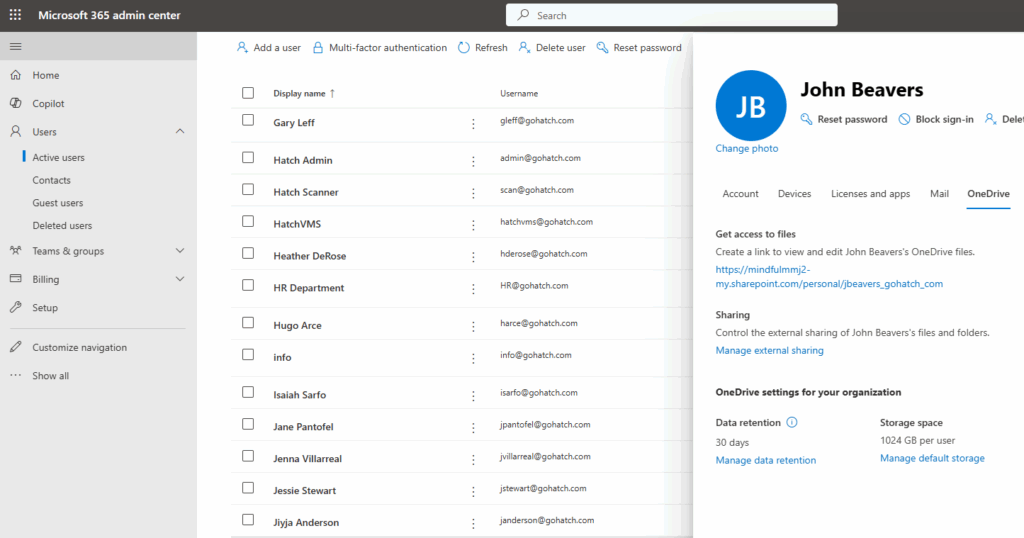1024x538 pixels.
Task: Open more actions menu for Gary Leff
Action: click(473, 124)
